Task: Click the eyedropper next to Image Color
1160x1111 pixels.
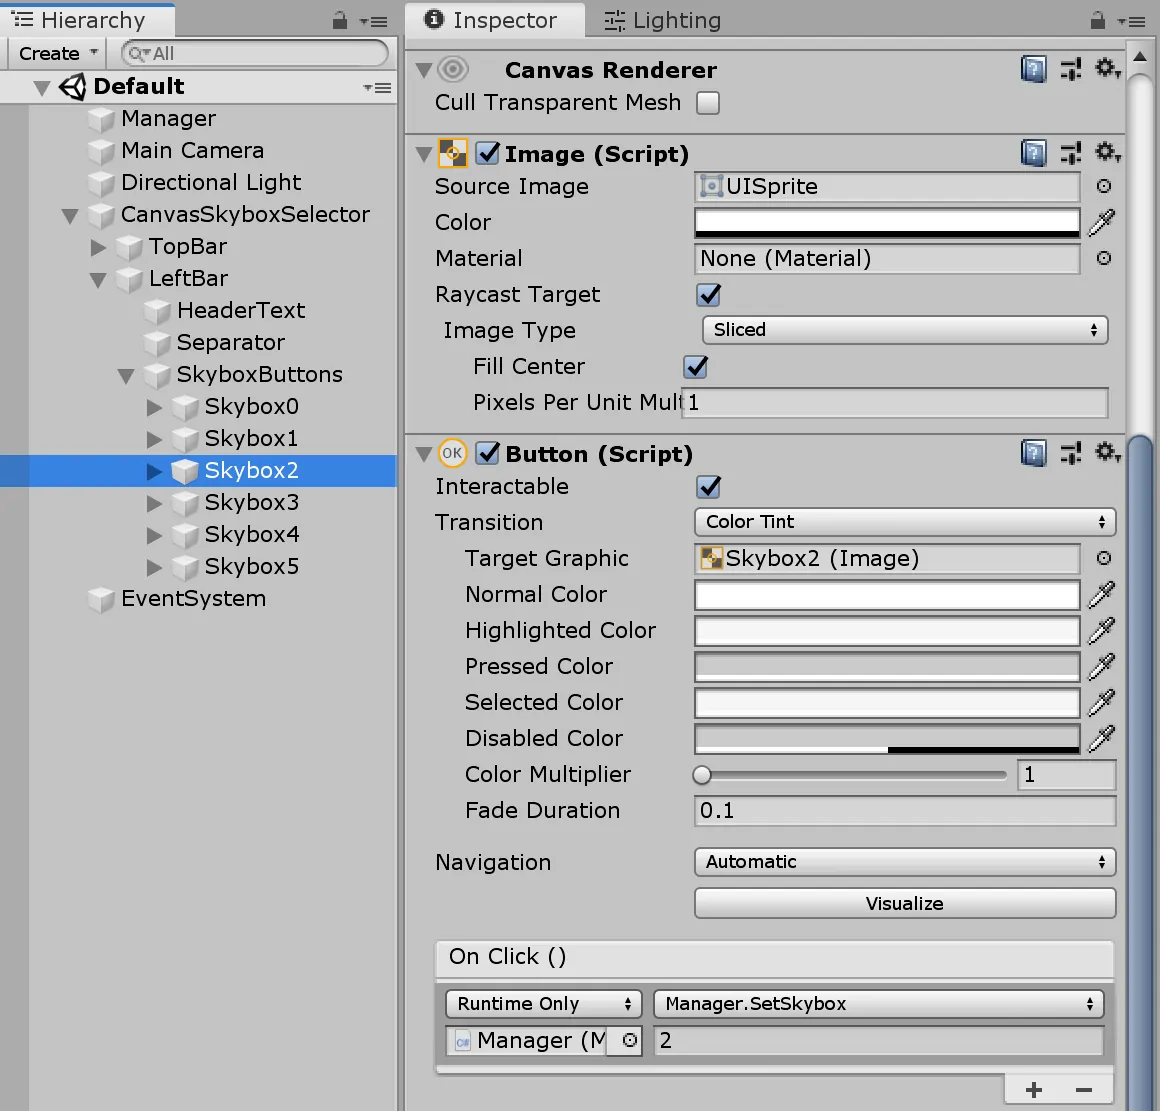Action: tap(1102, 222)
